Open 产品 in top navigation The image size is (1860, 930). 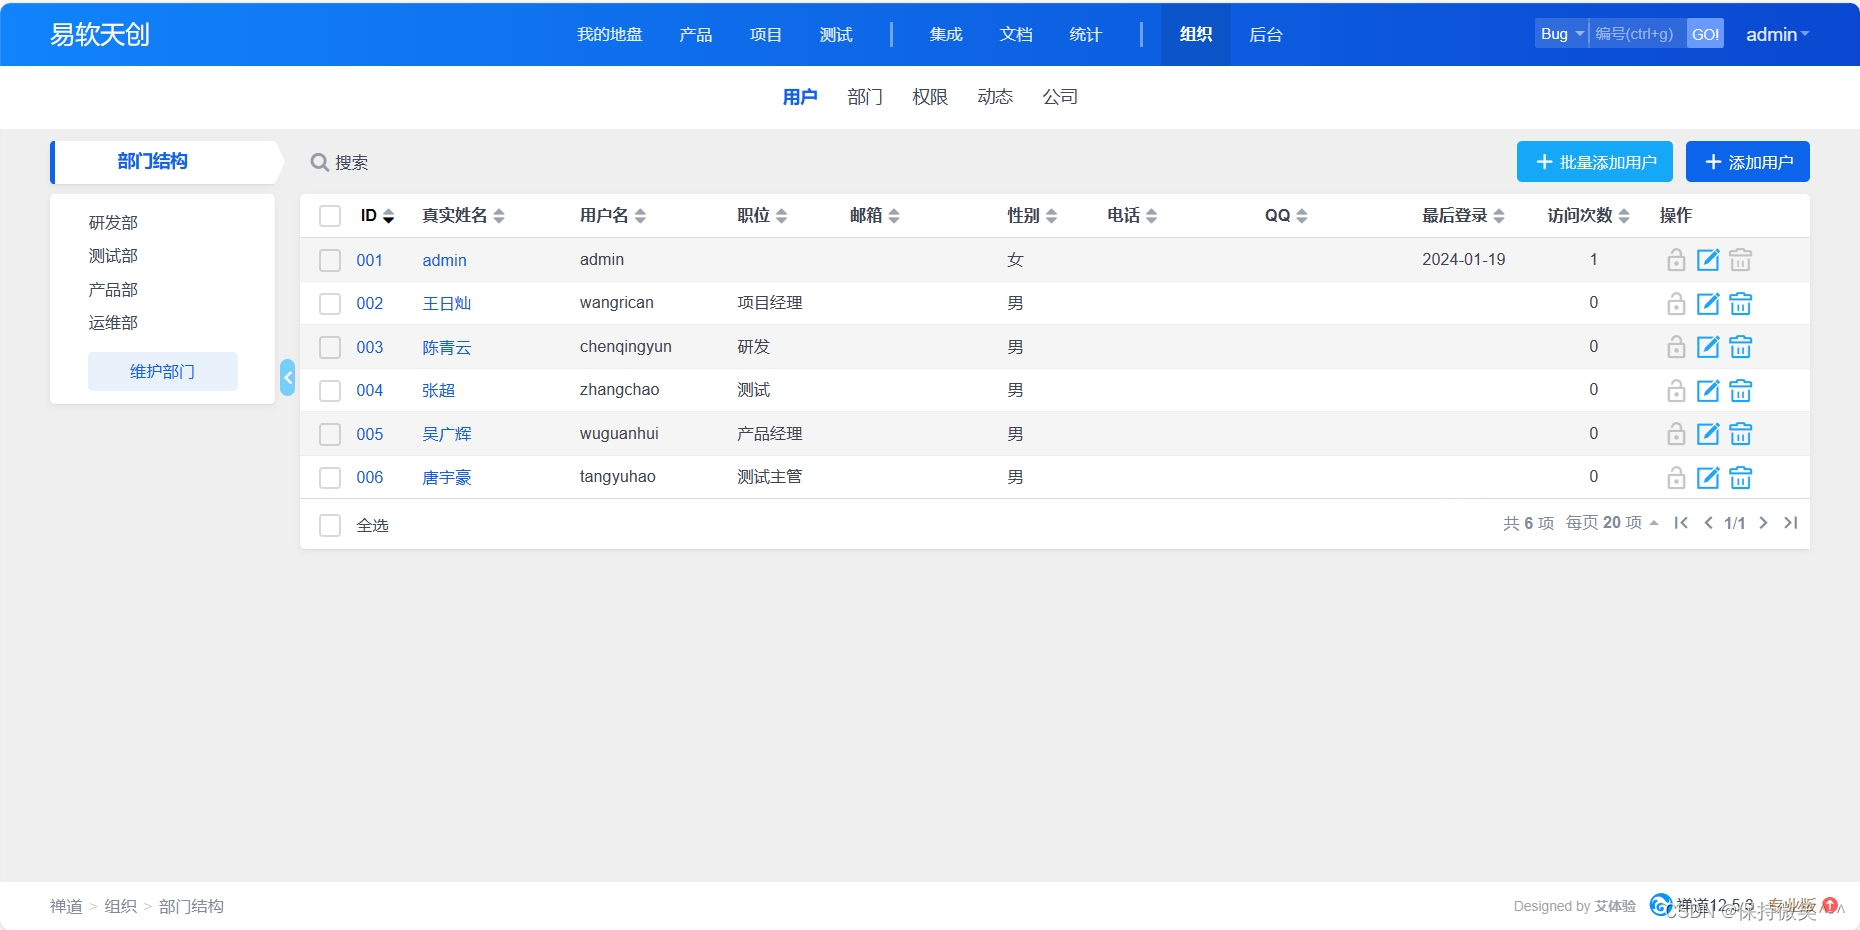click(x=696, y=34)
